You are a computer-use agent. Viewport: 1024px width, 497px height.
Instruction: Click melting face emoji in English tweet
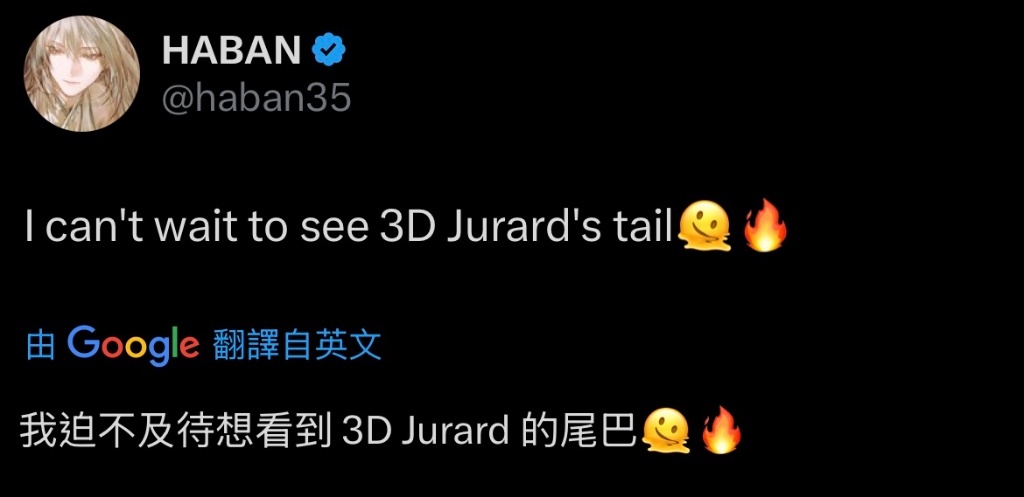pos(703,227)
